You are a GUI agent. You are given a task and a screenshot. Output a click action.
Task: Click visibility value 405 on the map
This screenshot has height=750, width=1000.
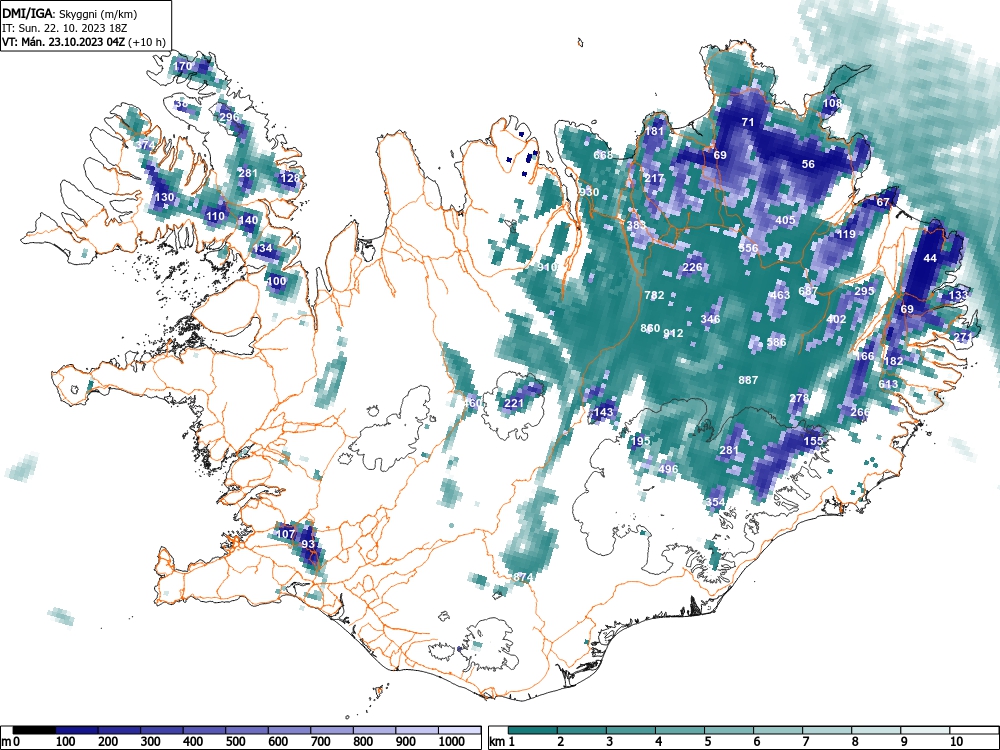tap(785, 220)
